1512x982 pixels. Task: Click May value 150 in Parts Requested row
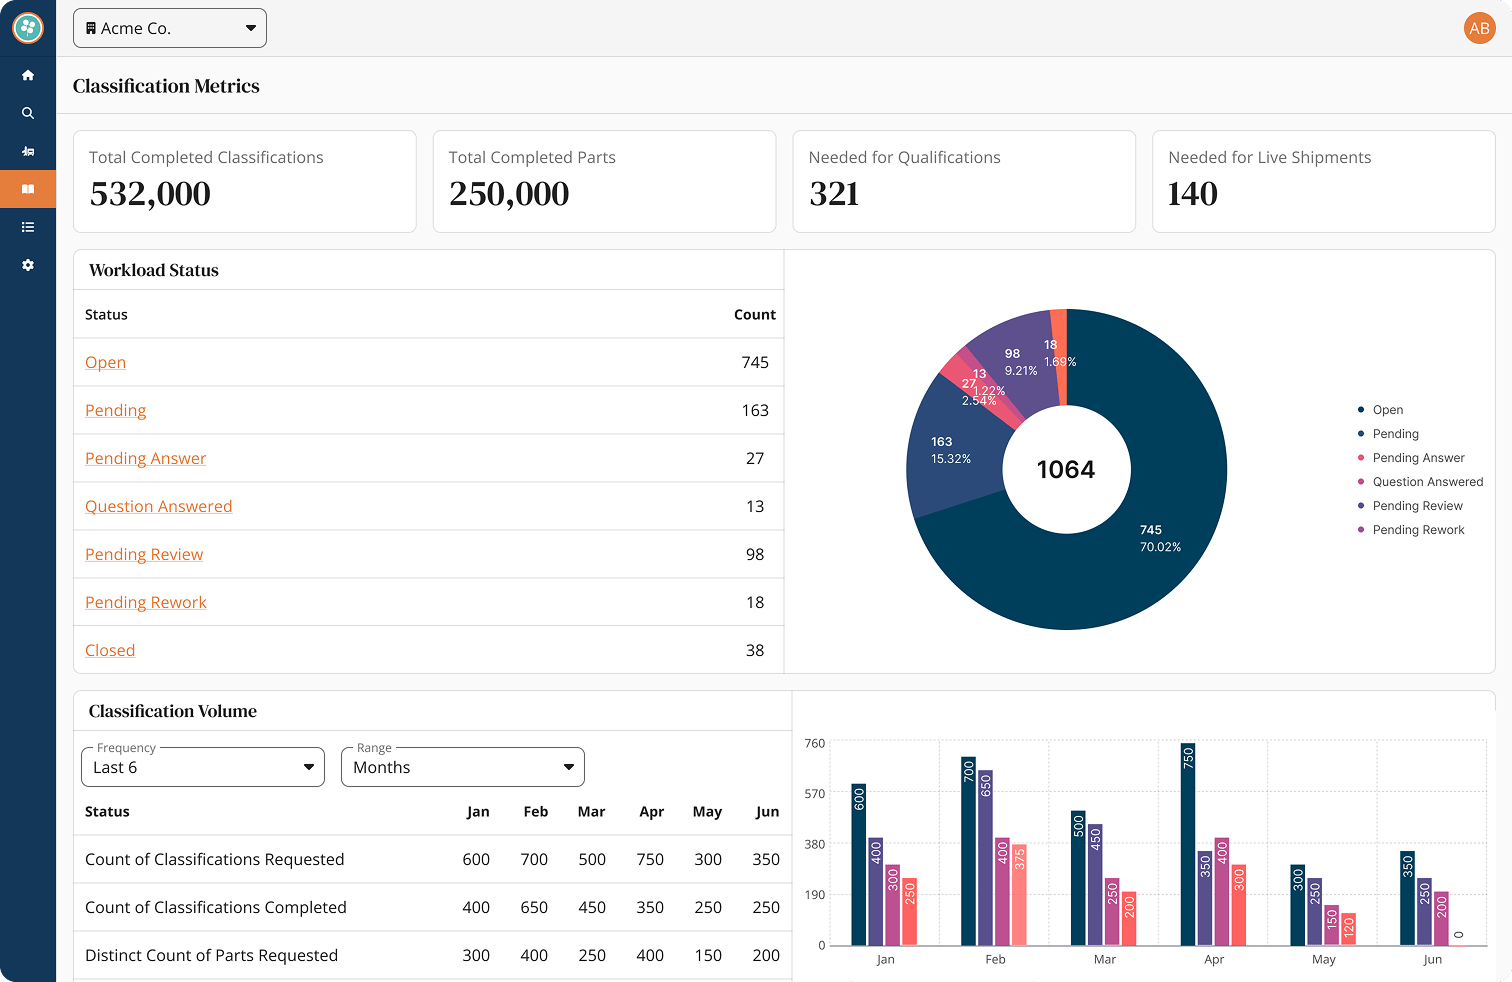click(708, 955)
